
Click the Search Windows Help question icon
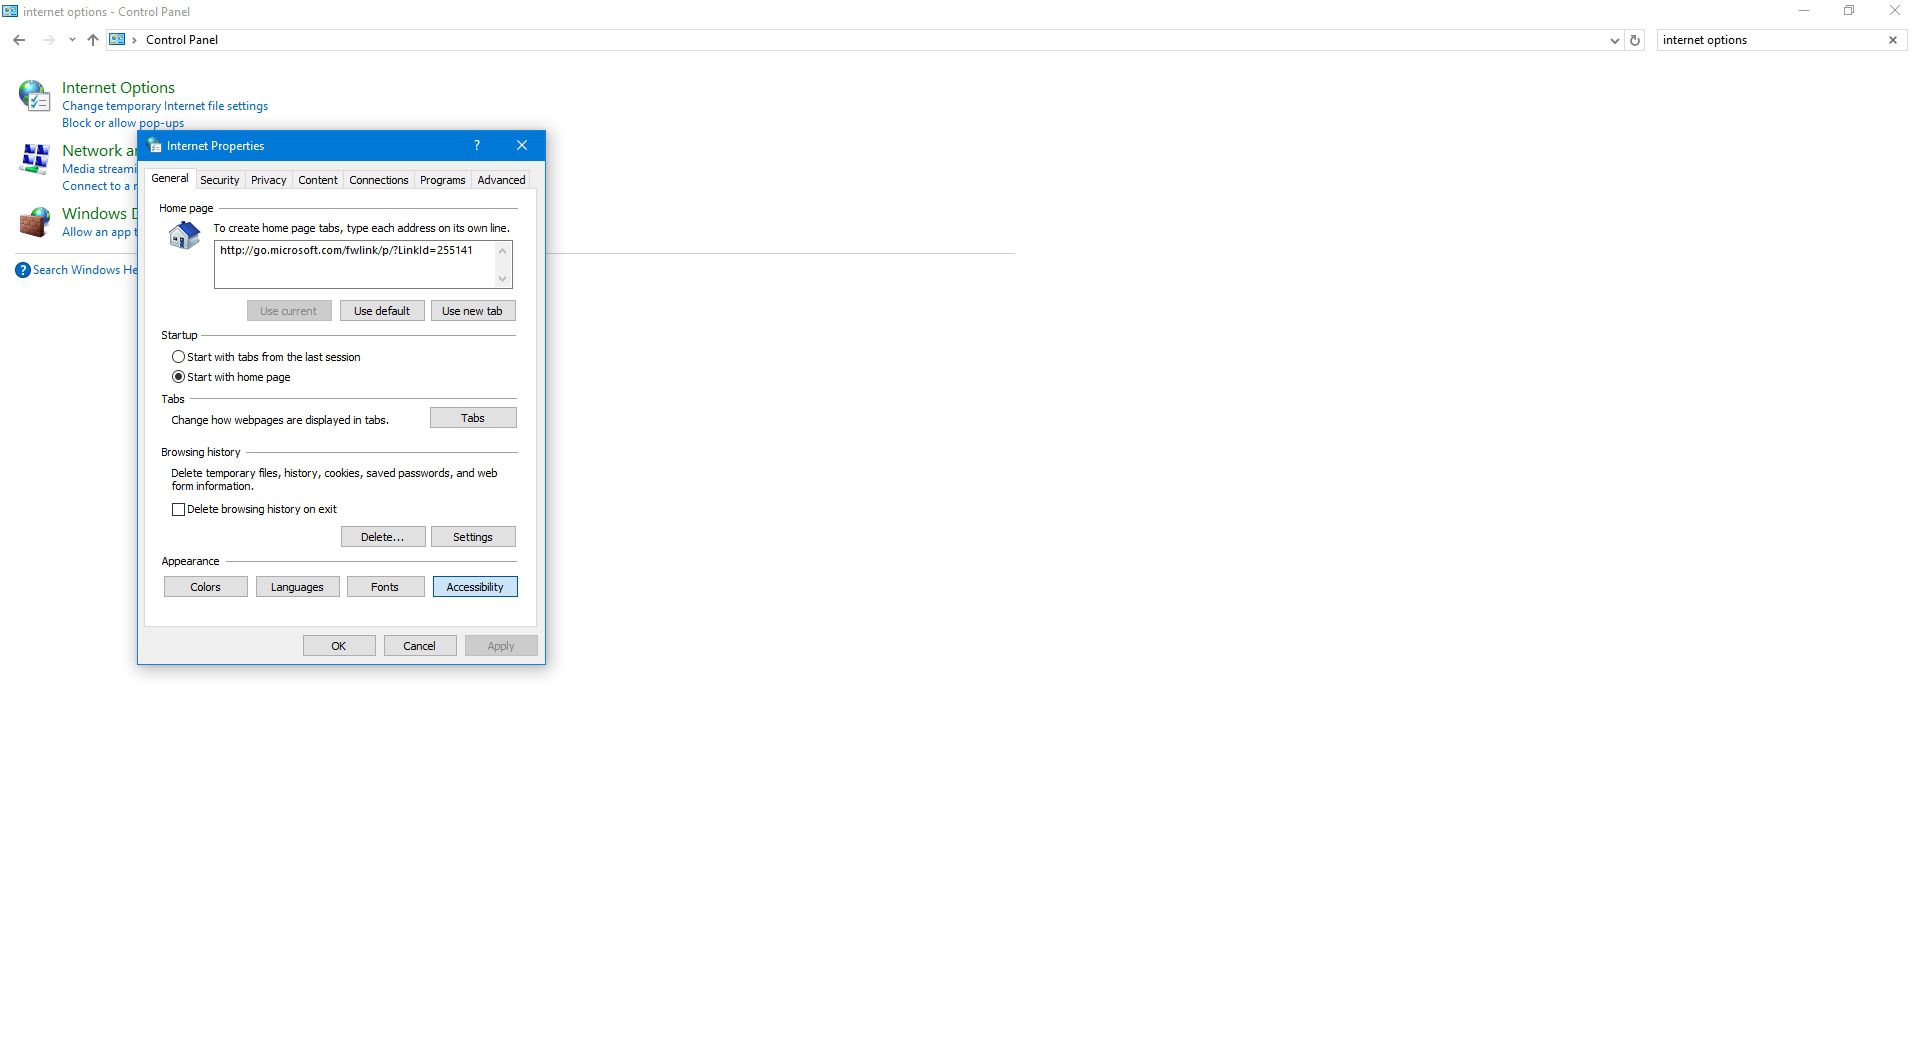click(23, 270)
